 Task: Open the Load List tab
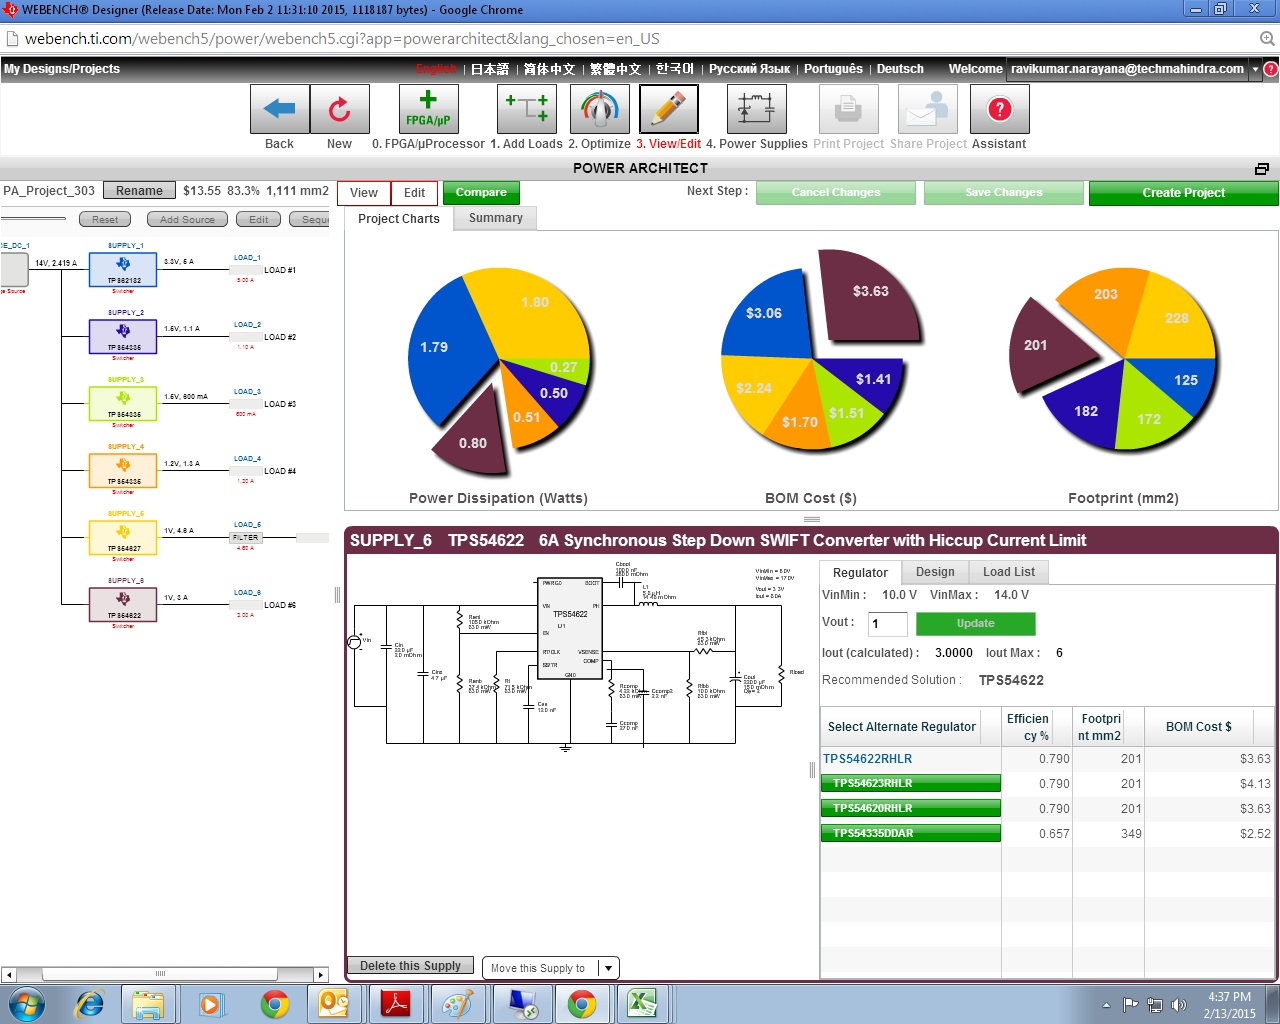(1009, 572)
